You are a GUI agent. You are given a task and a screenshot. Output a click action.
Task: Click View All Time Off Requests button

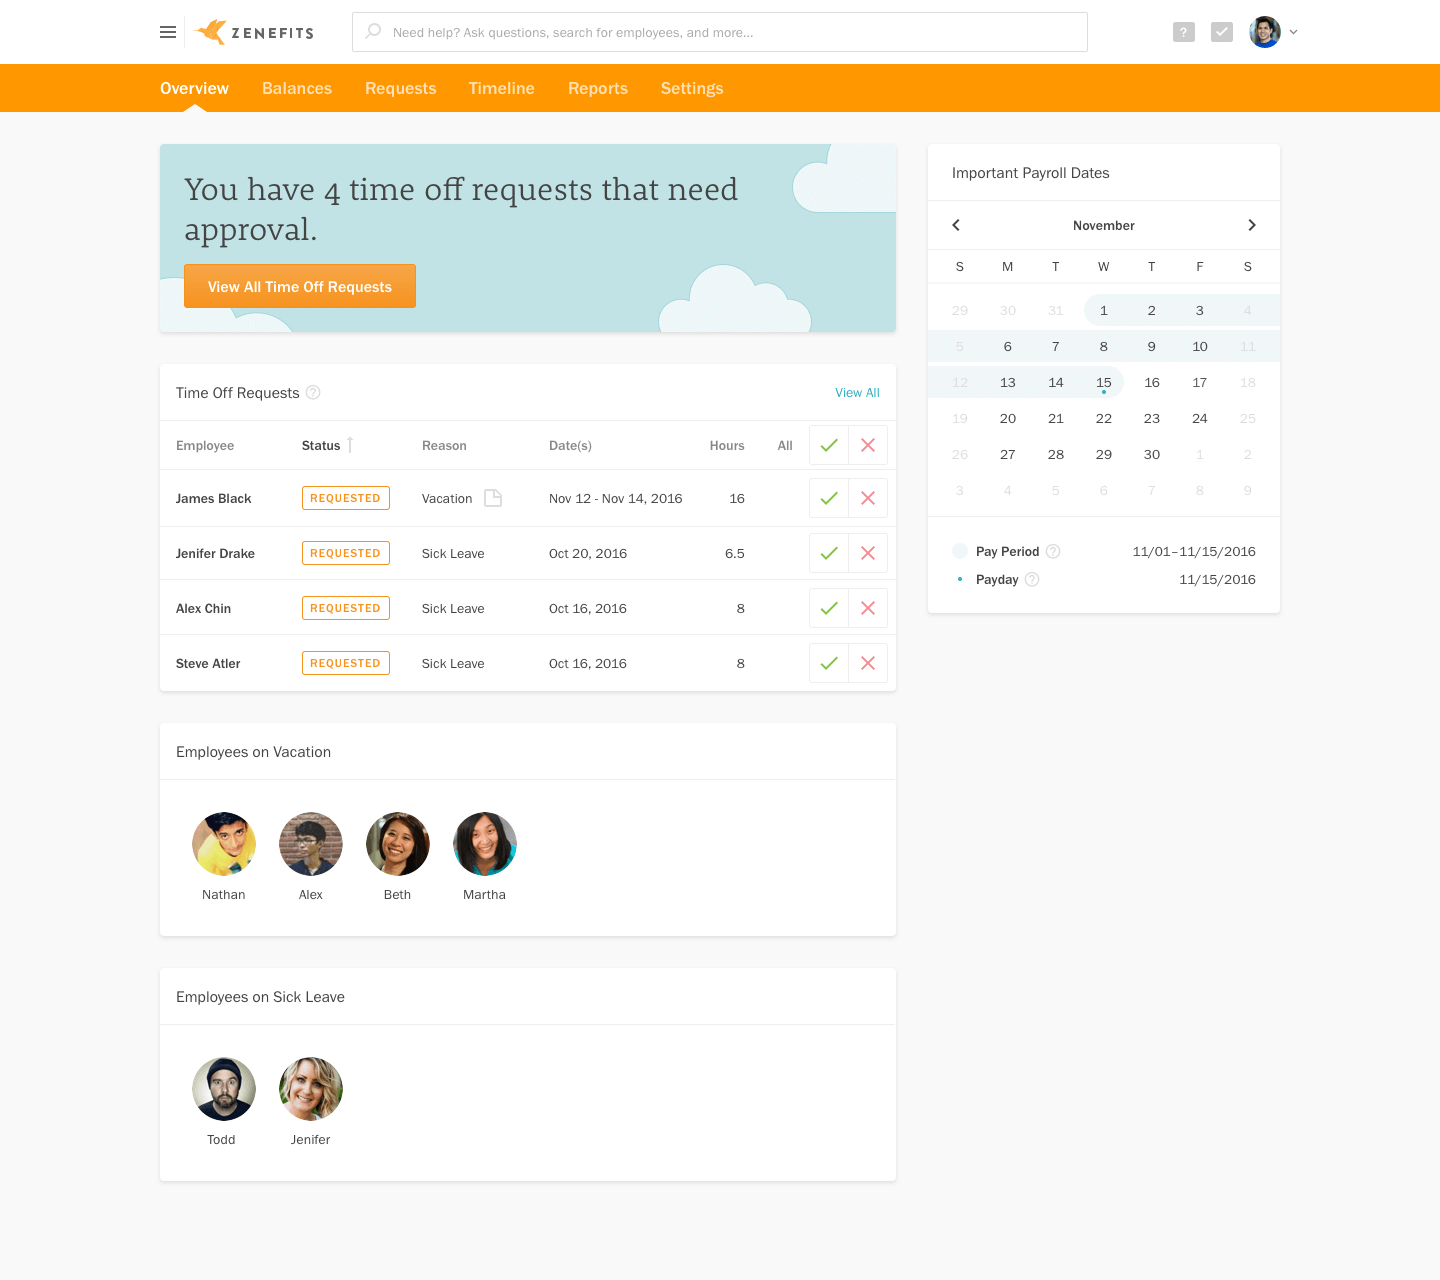coord(300,287)
